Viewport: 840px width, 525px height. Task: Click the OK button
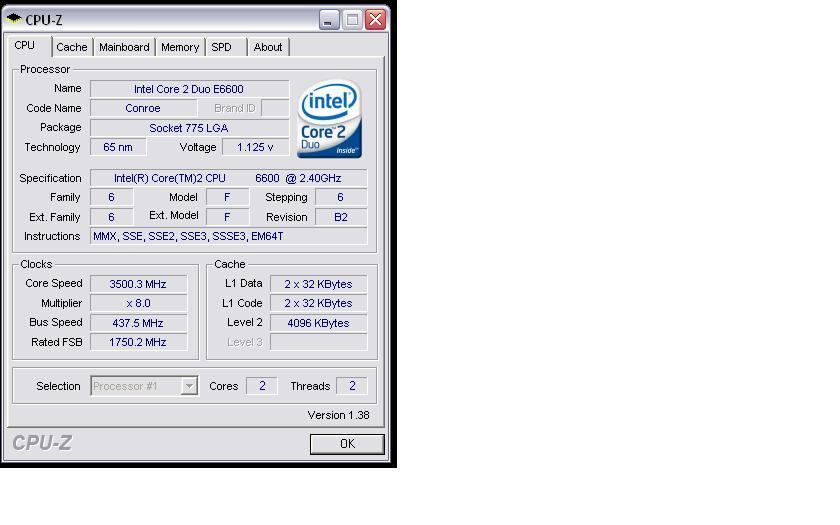tap(347, 444)
